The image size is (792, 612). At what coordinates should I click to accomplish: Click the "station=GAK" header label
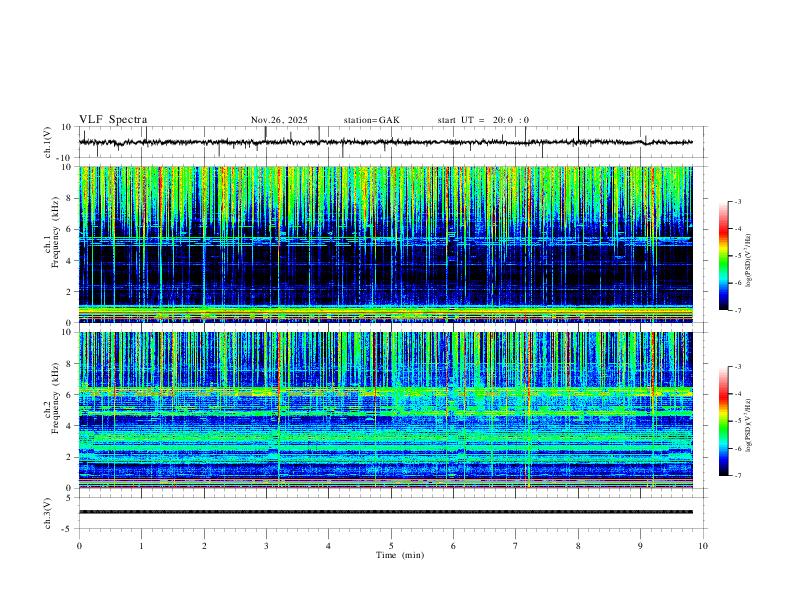(371, 120)
